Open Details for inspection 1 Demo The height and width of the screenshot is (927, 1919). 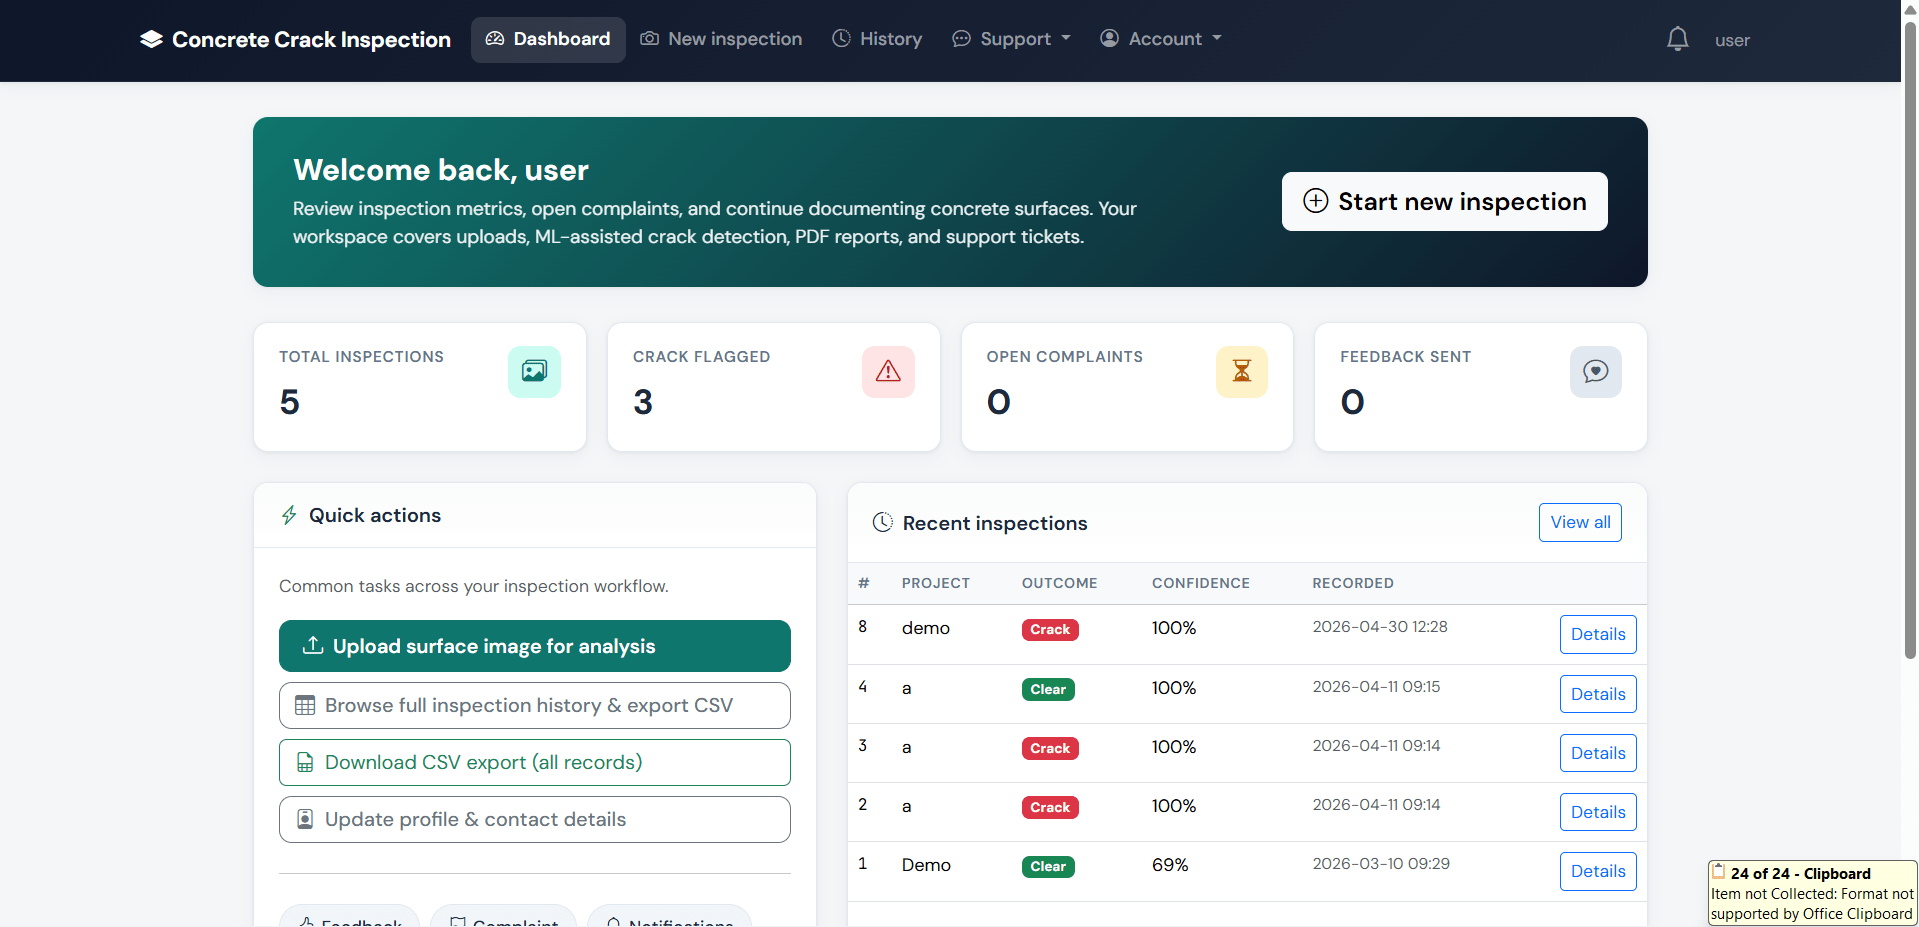tap(1598, 871)
